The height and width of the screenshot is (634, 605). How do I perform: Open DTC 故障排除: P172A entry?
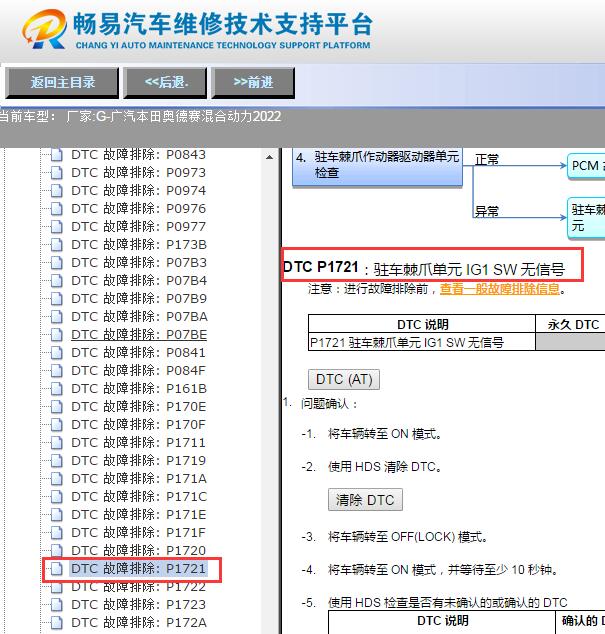139,623
